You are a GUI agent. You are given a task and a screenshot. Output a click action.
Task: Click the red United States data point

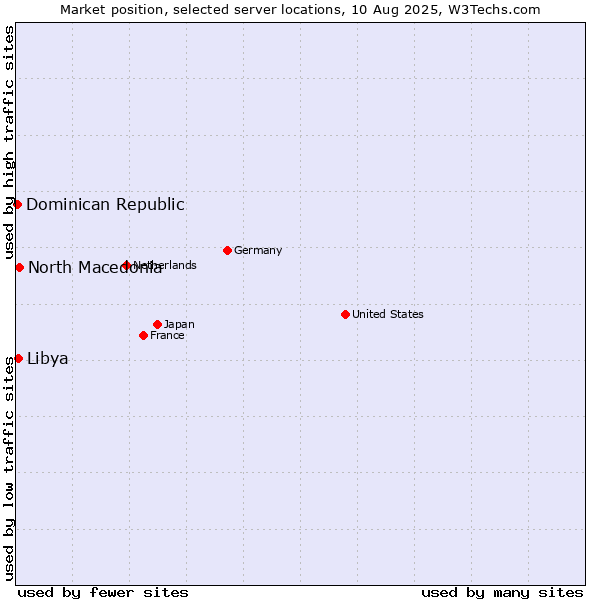point(345,315)
